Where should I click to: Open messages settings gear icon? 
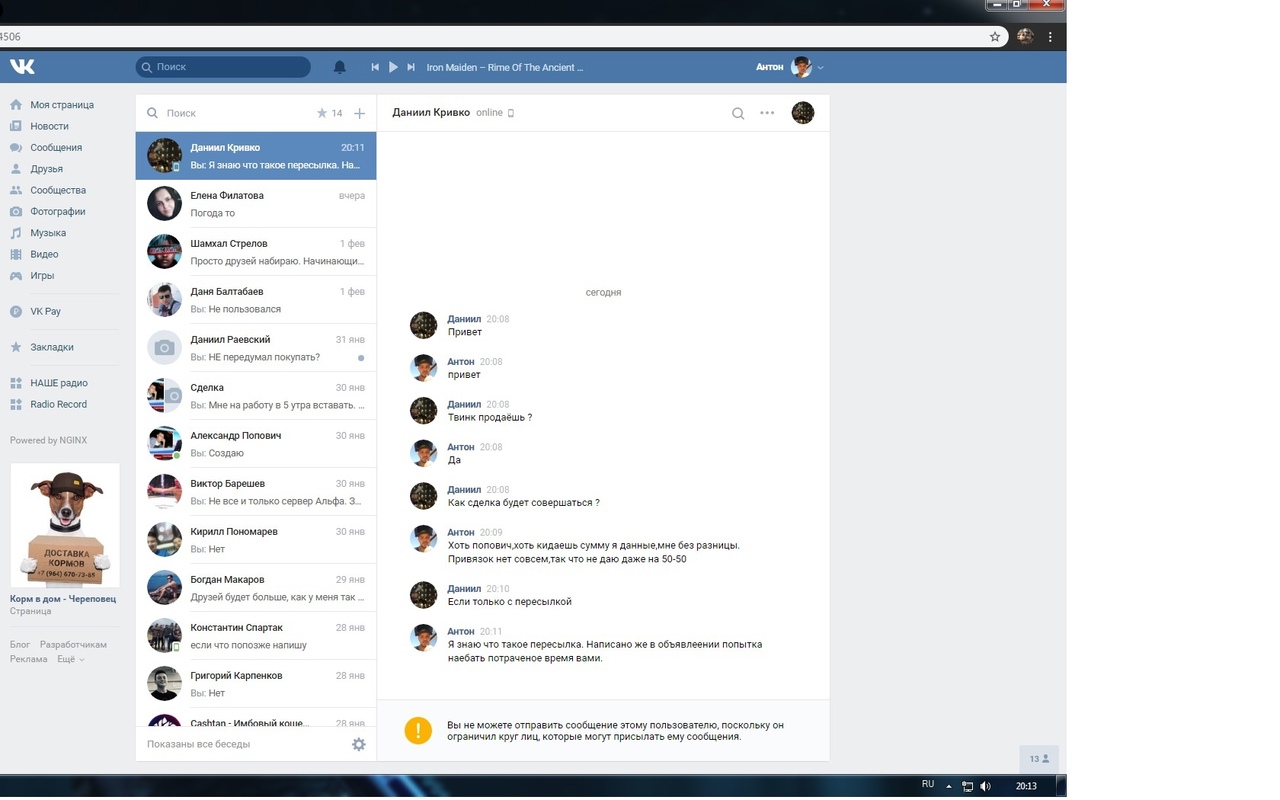point(359,744)
